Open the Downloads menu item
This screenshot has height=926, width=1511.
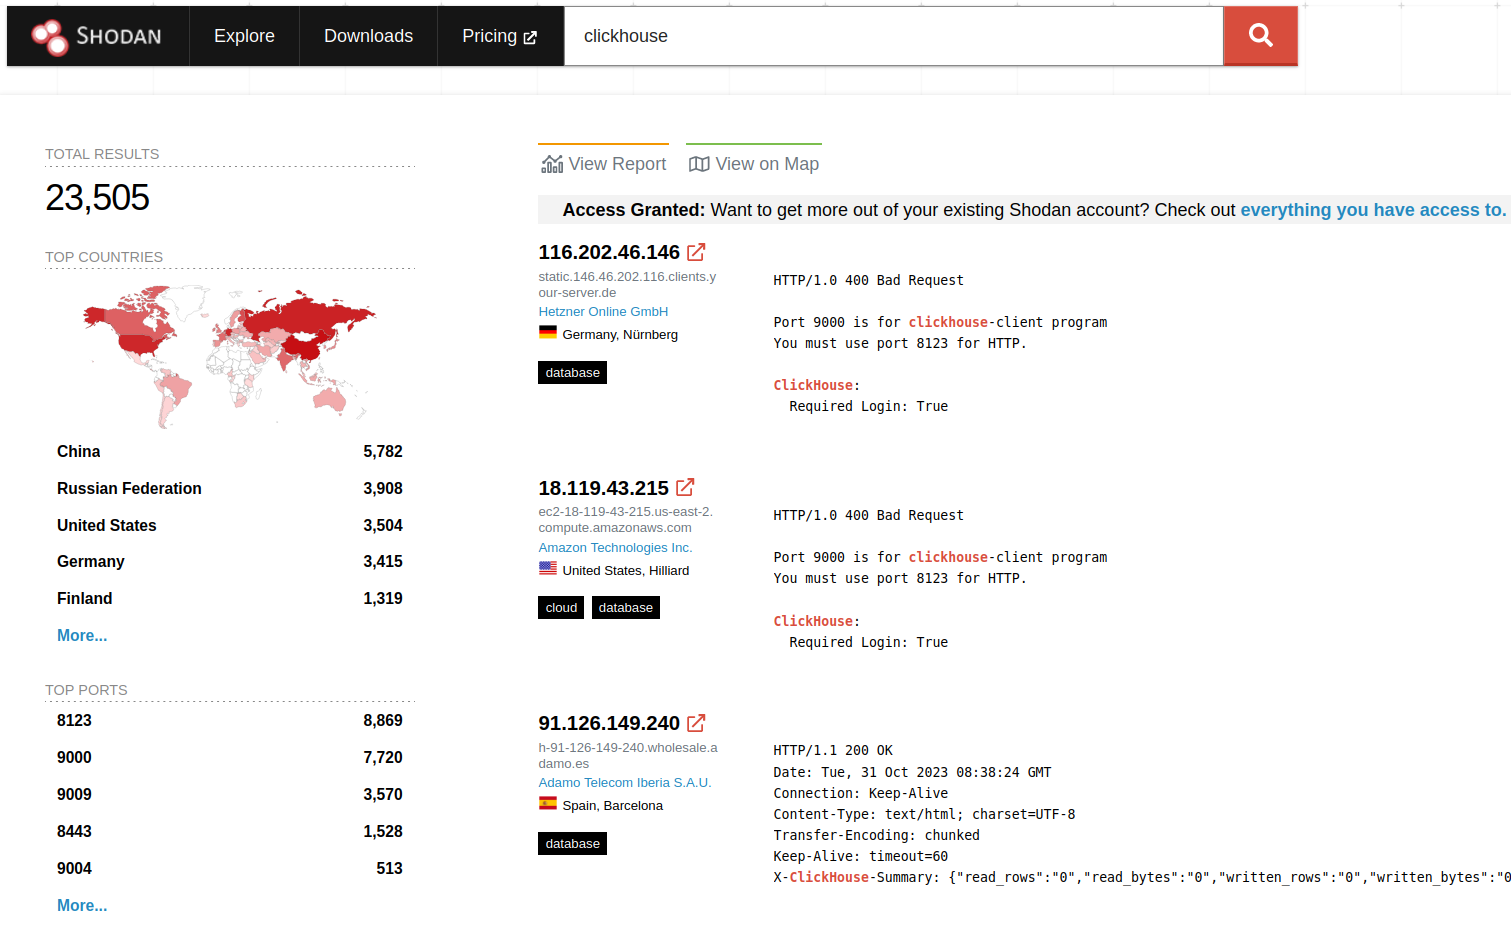(x=368, y=36)
